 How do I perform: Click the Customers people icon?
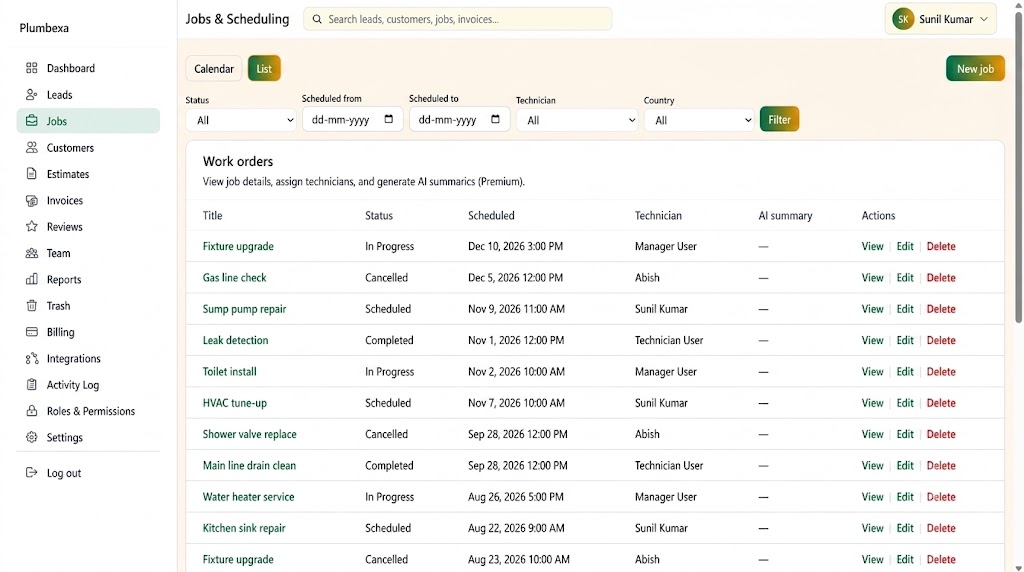pyautogui.click(x=31, y=148)
